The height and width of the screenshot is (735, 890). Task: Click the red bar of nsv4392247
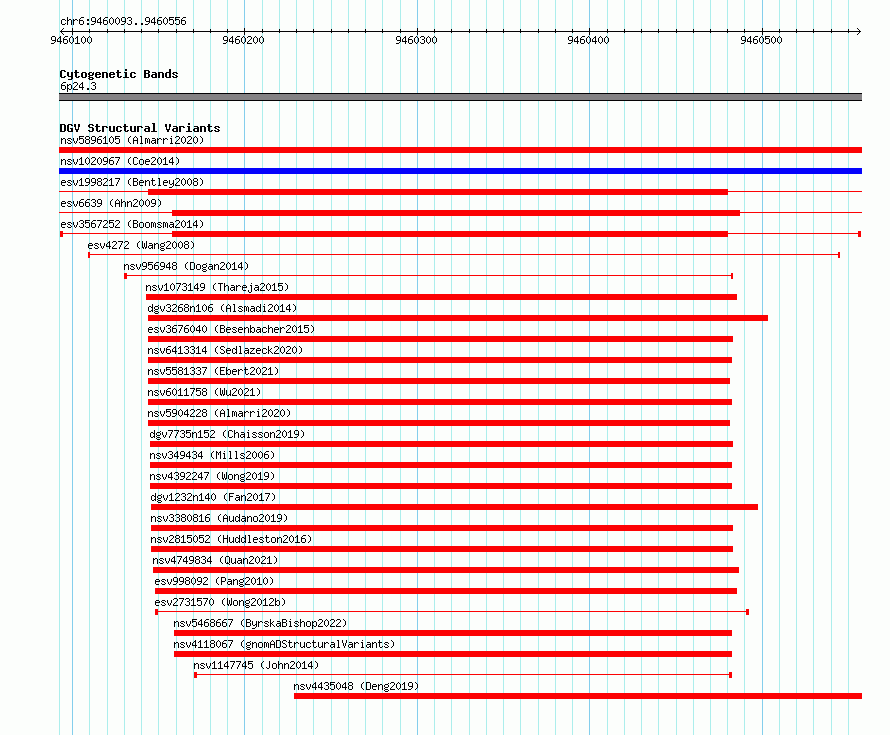pos(441,486)
